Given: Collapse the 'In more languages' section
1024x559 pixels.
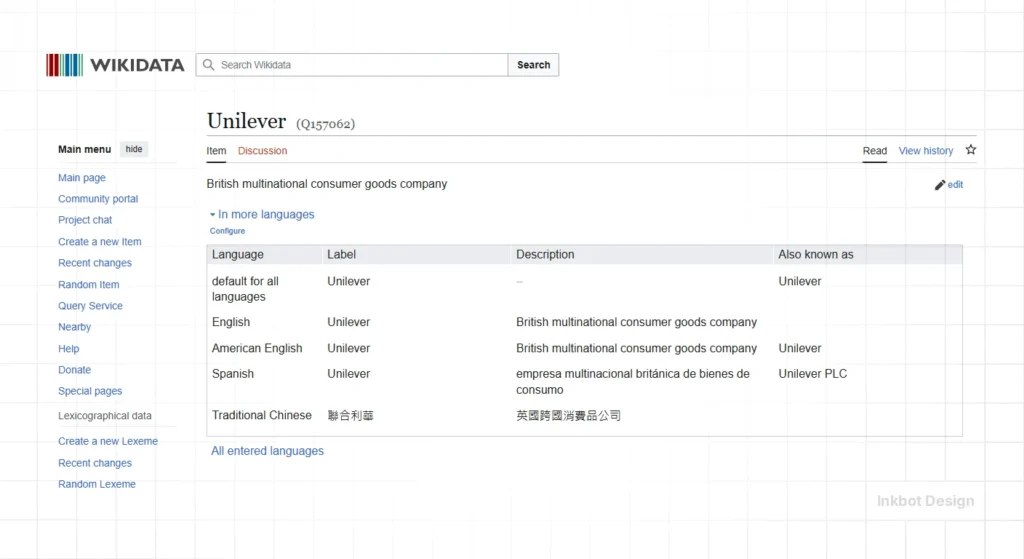Looking at the screenshot, I should coord(262,214).
